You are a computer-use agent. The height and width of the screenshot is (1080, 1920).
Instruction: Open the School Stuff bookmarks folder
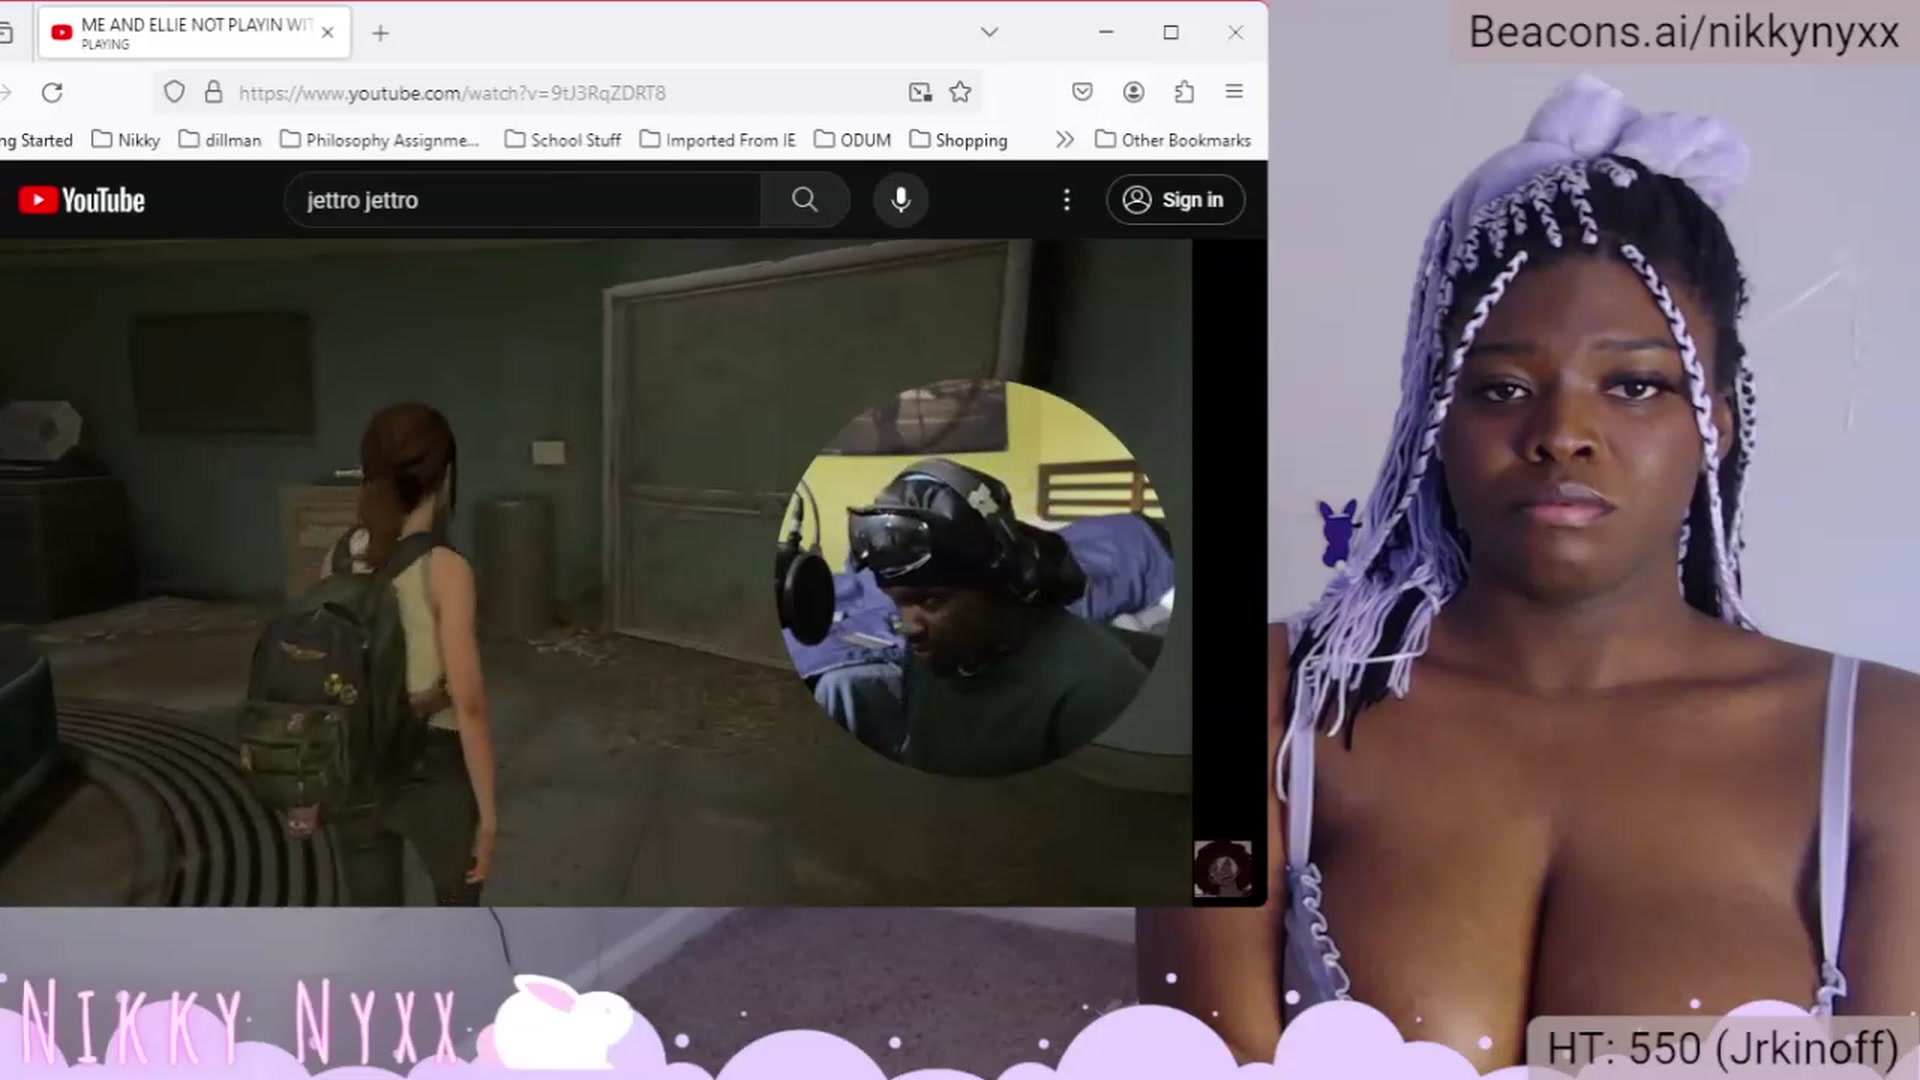(x=563, y=140)
